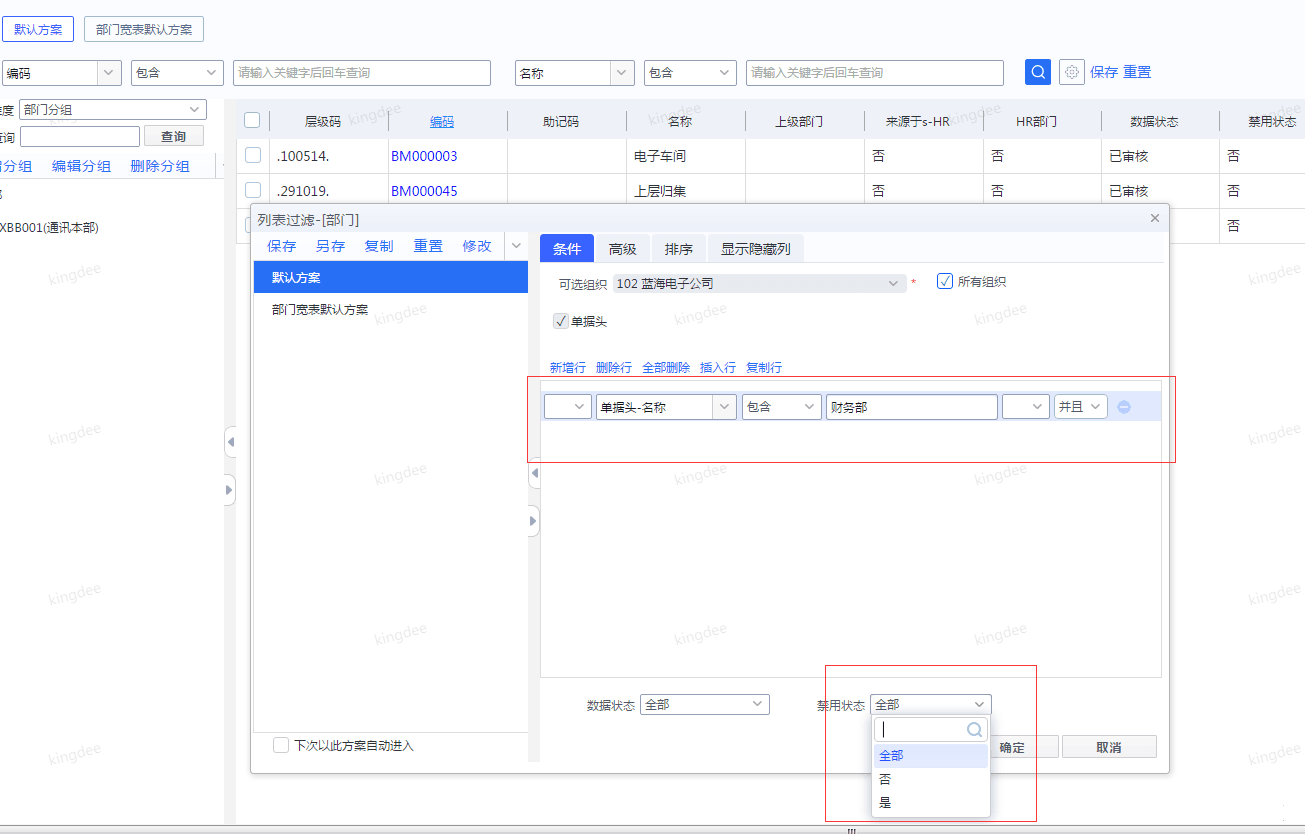Open the 可选组织 dropdown showing 102 蓝海电子公司

tap(891, 283)
